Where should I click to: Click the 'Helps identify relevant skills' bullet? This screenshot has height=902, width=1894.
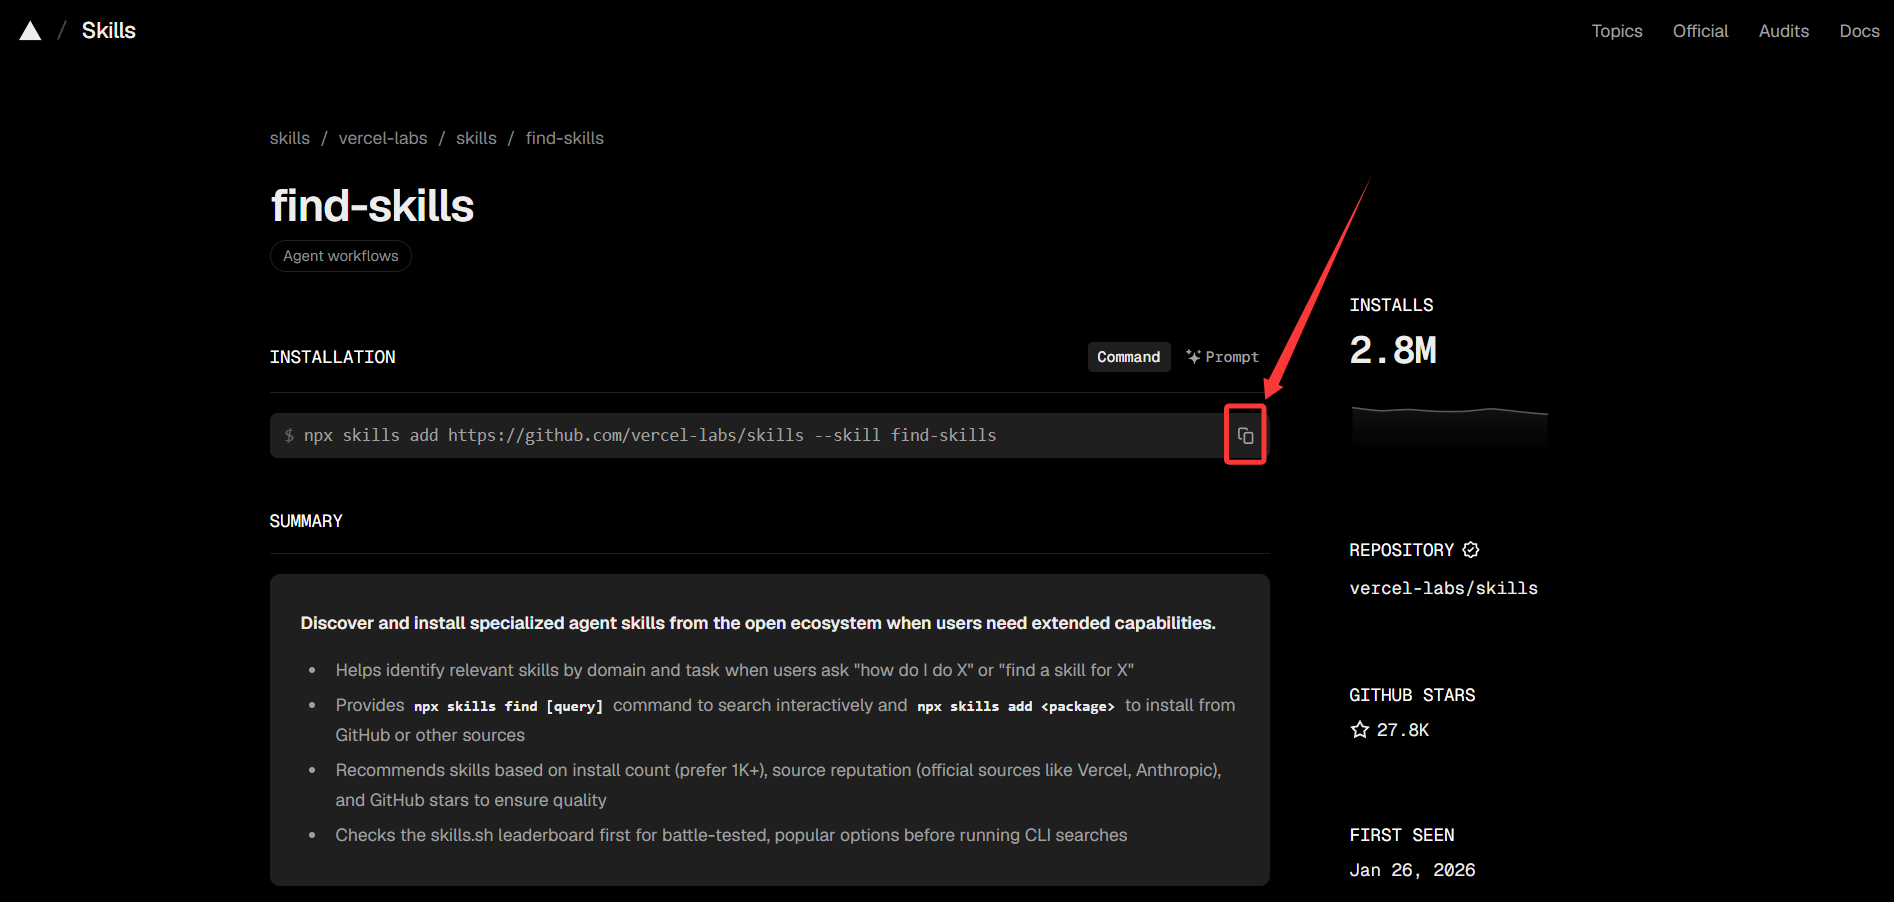point(735,670)
